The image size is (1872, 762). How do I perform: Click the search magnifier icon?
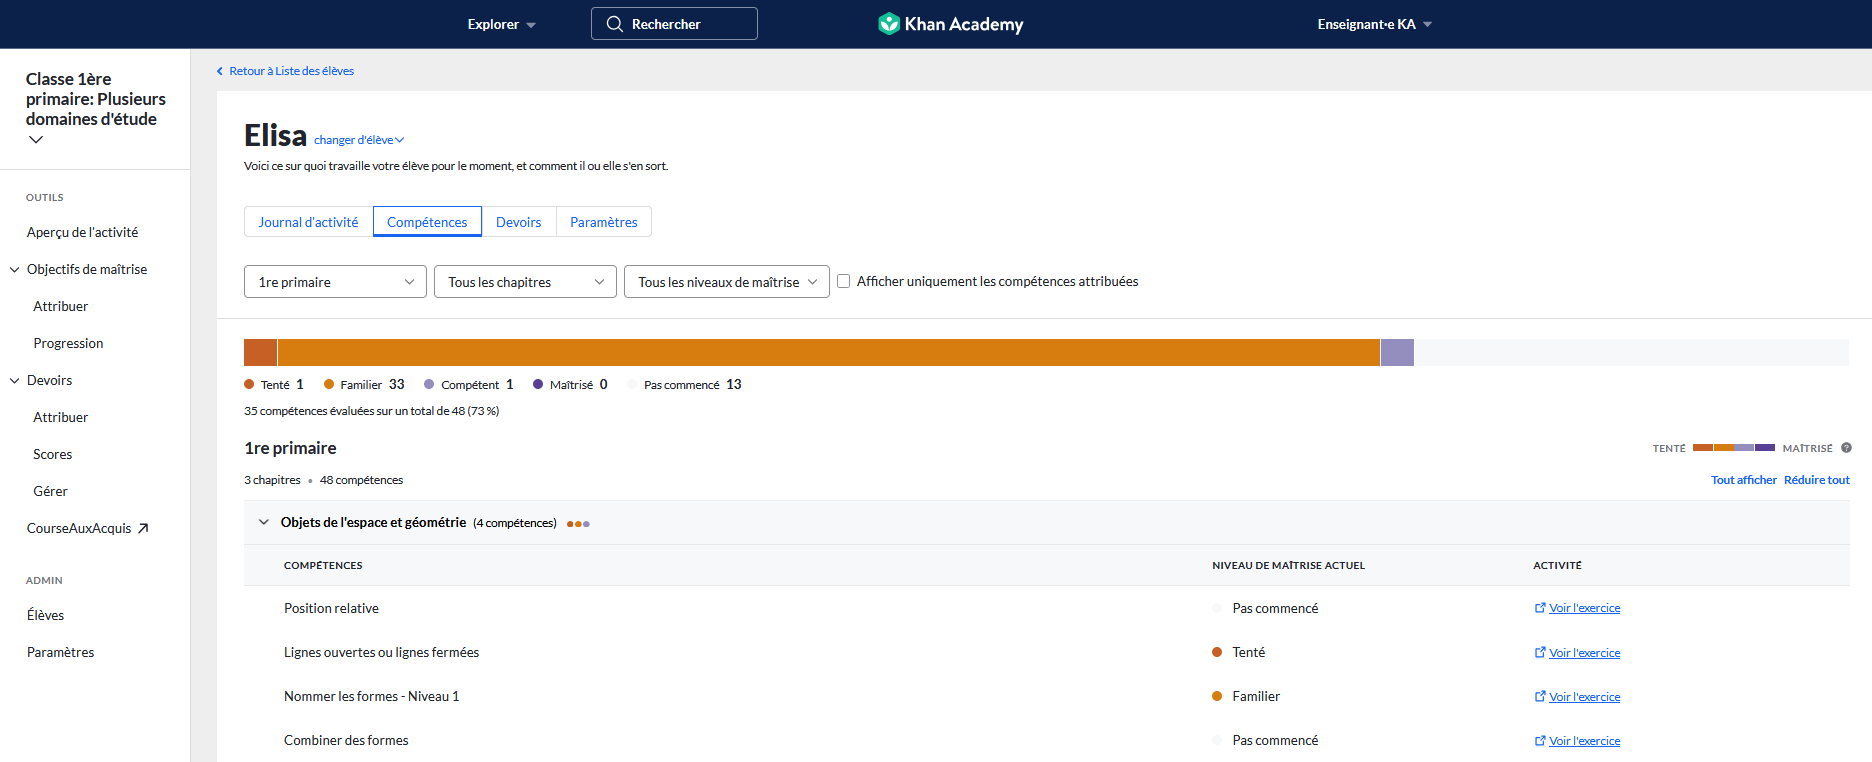coord(615,24)
